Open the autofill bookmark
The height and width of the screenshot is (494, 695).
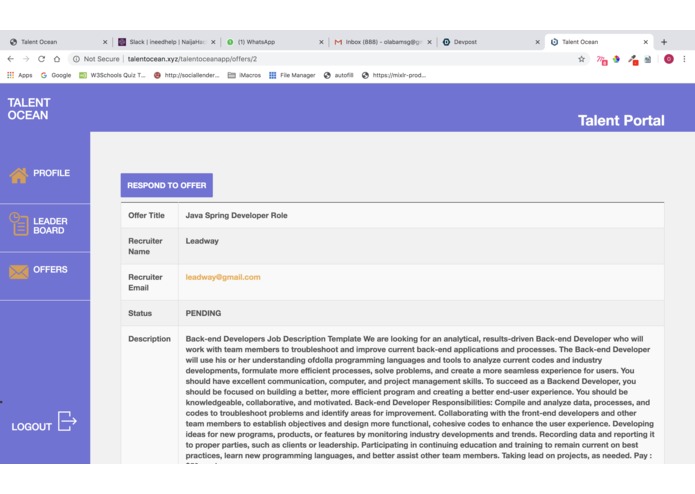(339, 75)
